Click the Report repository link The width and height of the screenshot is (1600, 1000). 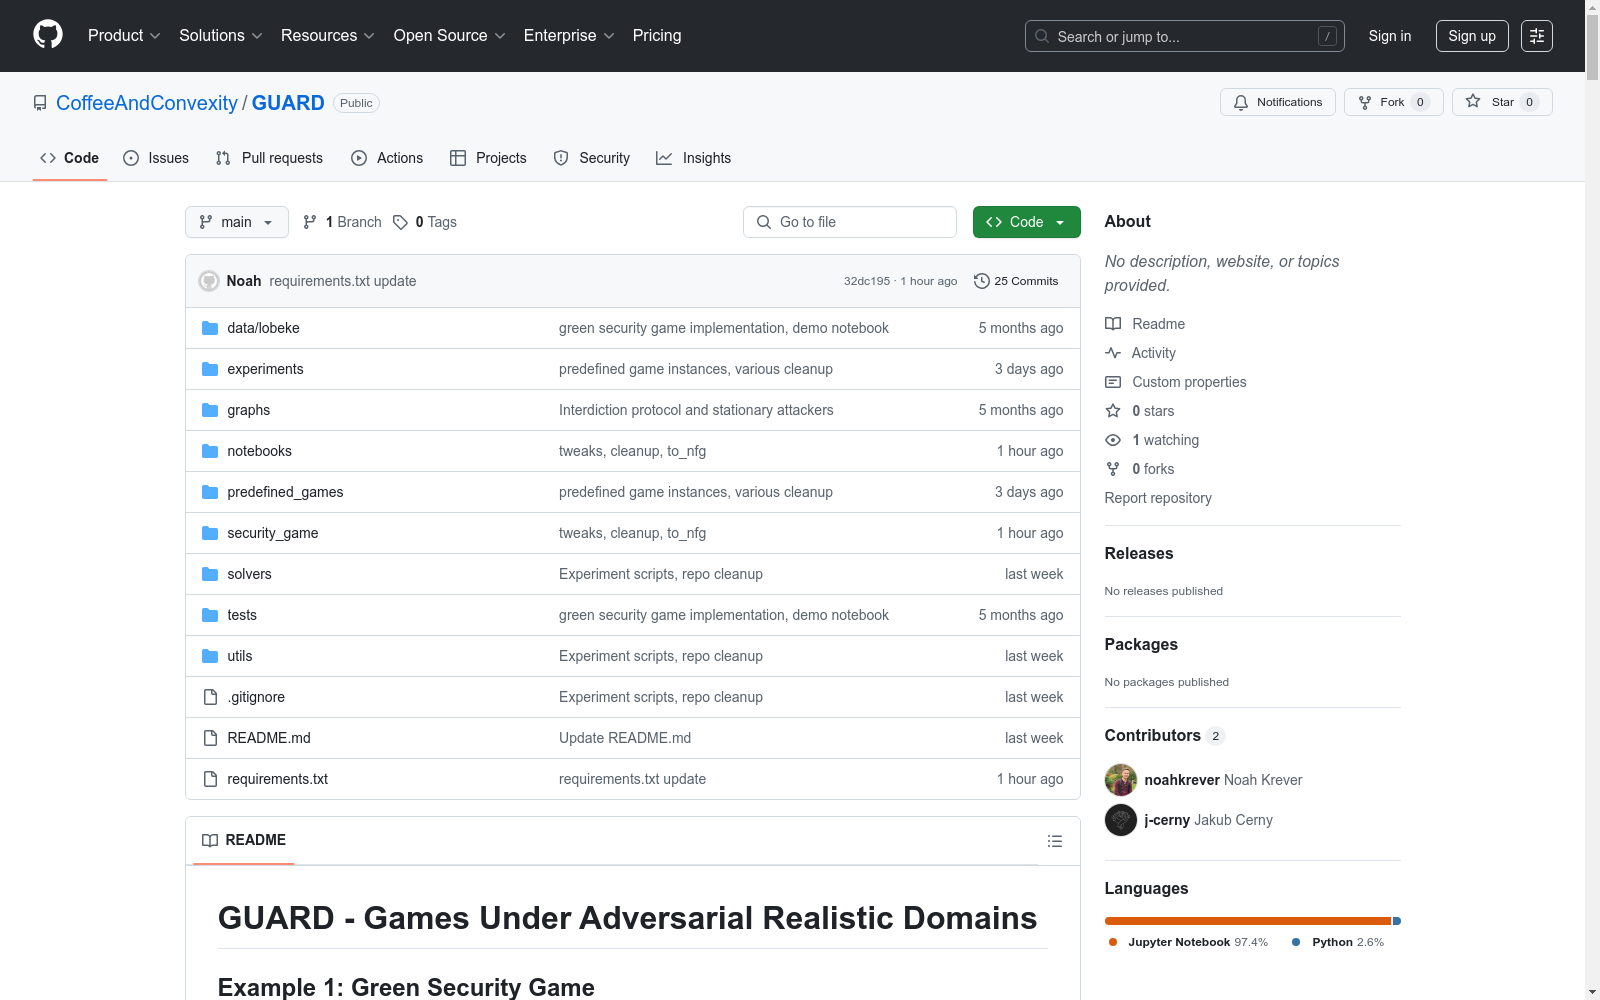point(1158,498)
